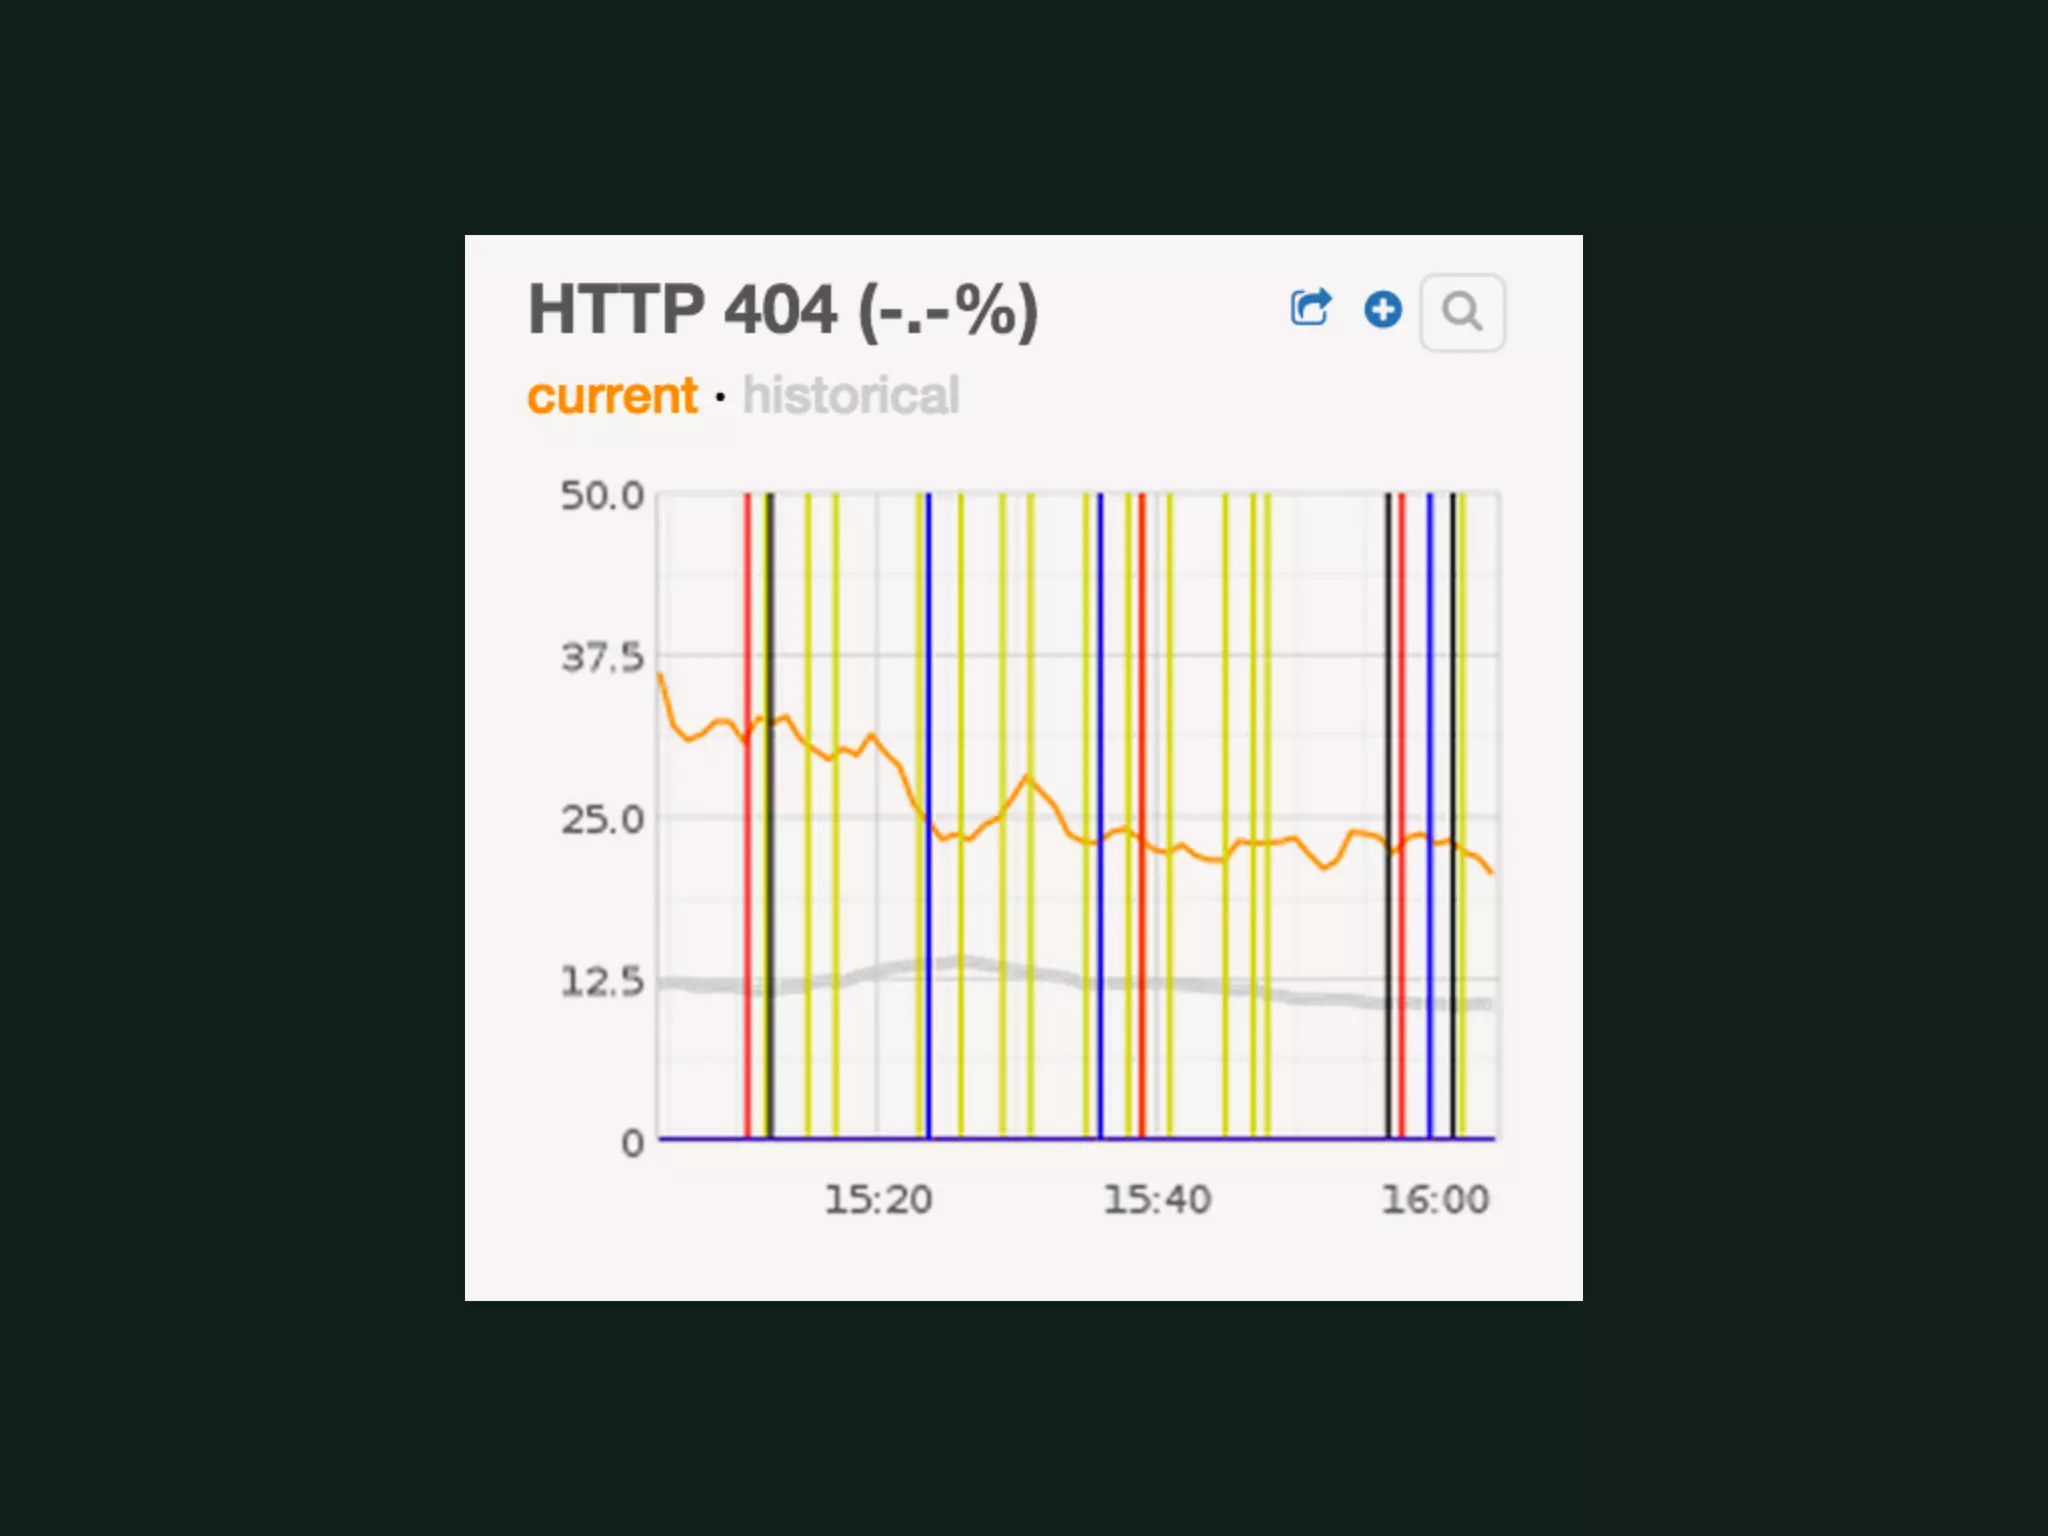The height and width of the screenshot is (1536, 2048).
Task: Select the first blue marker line, near 15:20
Action: coord(928,600)
